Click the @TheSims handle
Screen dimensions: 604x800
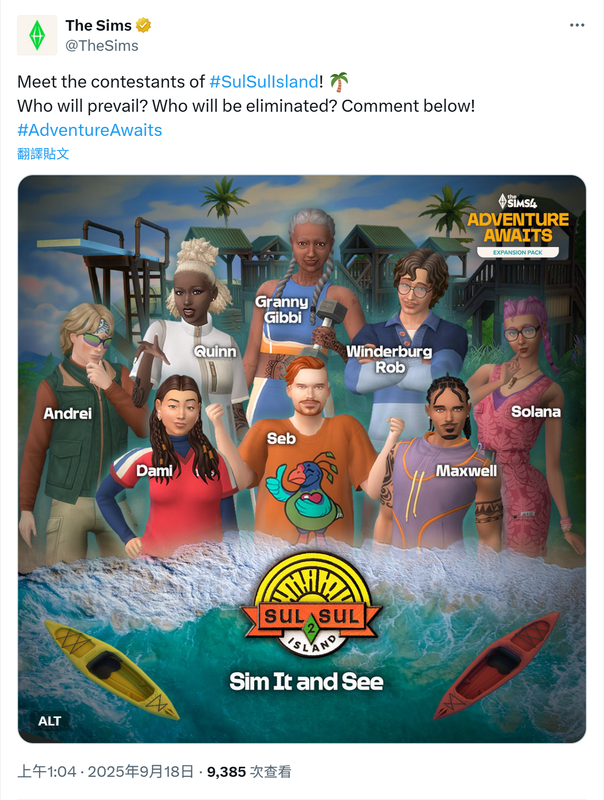(x=102, y=45)
